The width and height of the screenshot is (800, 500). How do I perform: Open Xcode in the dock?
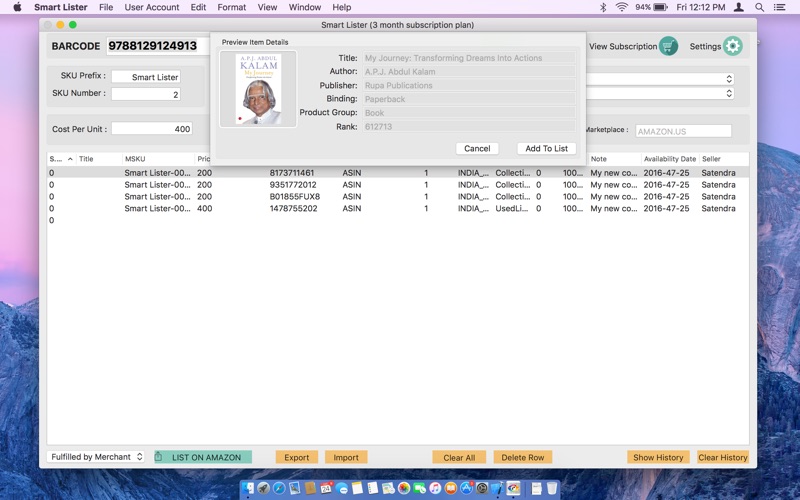tap(497, 488)
